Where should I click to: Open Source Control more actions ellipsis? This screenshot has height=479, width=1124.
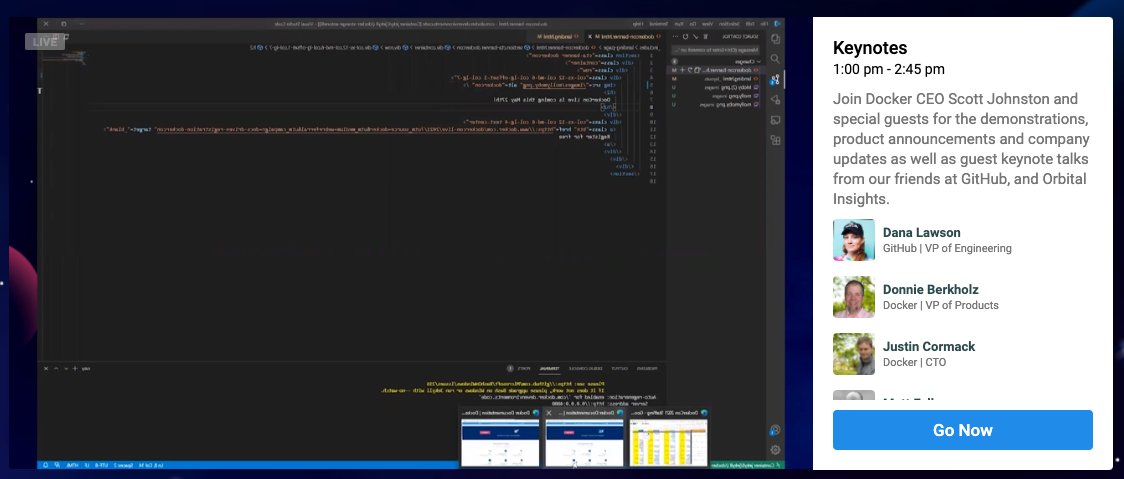[x=675, y=37]
